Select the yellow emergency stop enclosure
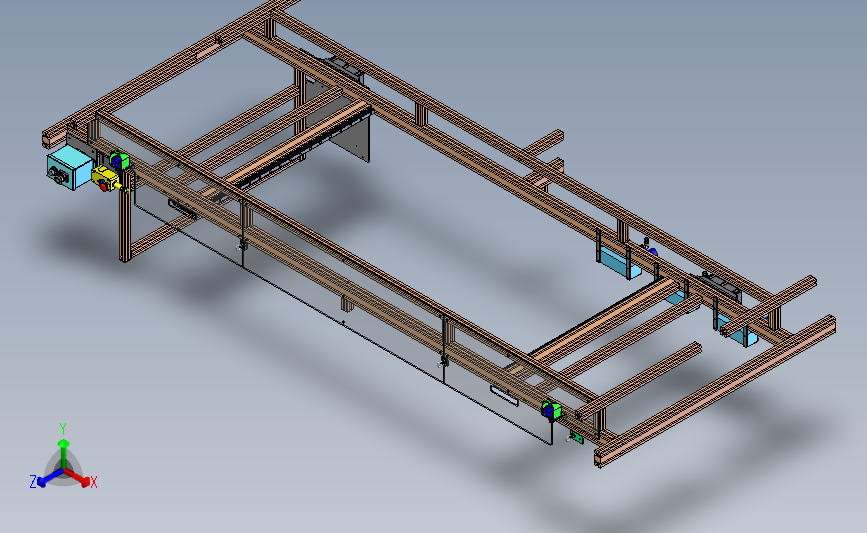 [x=106, y=177]
